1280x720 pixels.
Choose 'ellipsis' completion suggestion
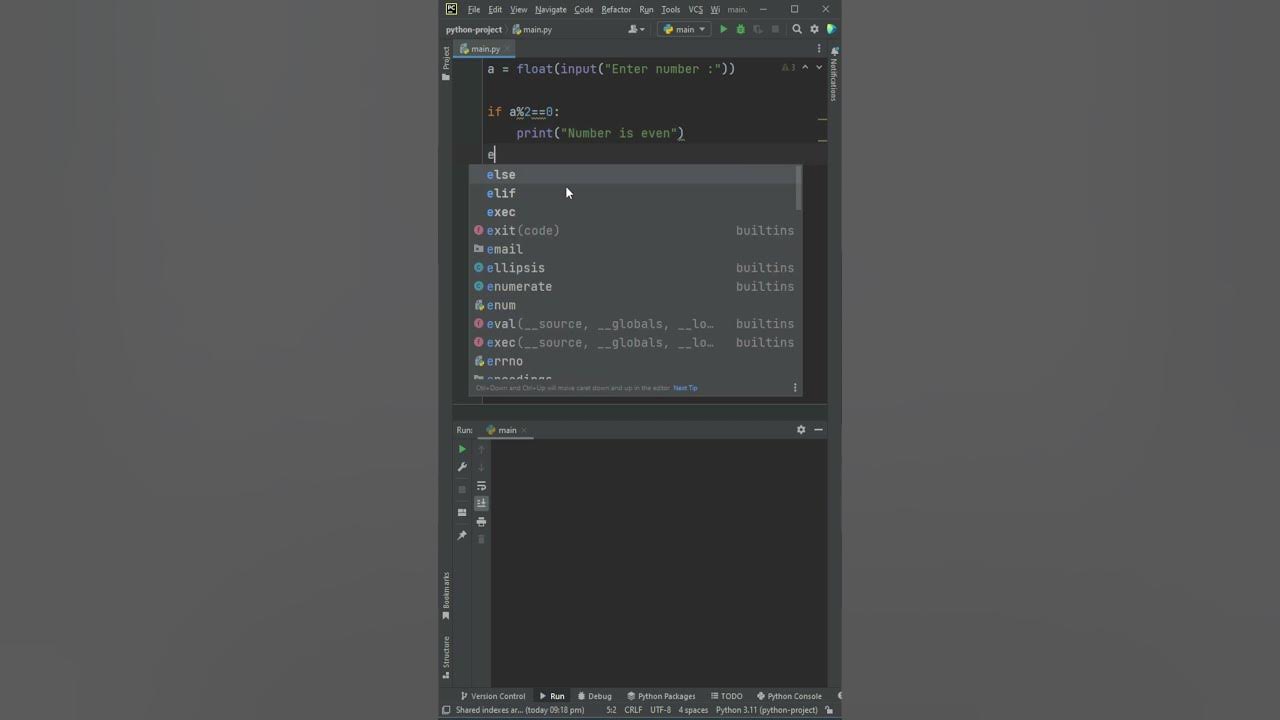(633, 268)
